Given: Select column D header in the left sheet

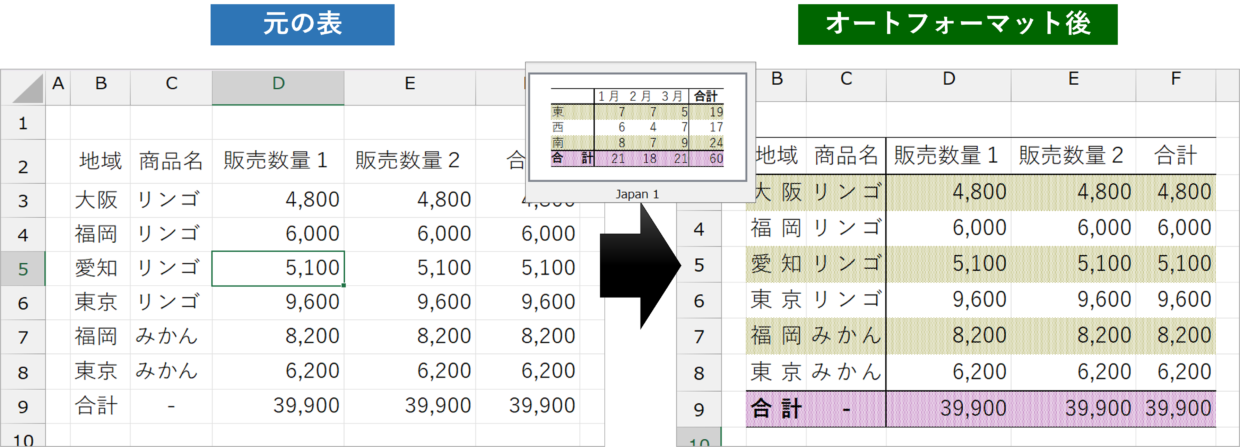Looking at the screenshot, I should [277, 85].
